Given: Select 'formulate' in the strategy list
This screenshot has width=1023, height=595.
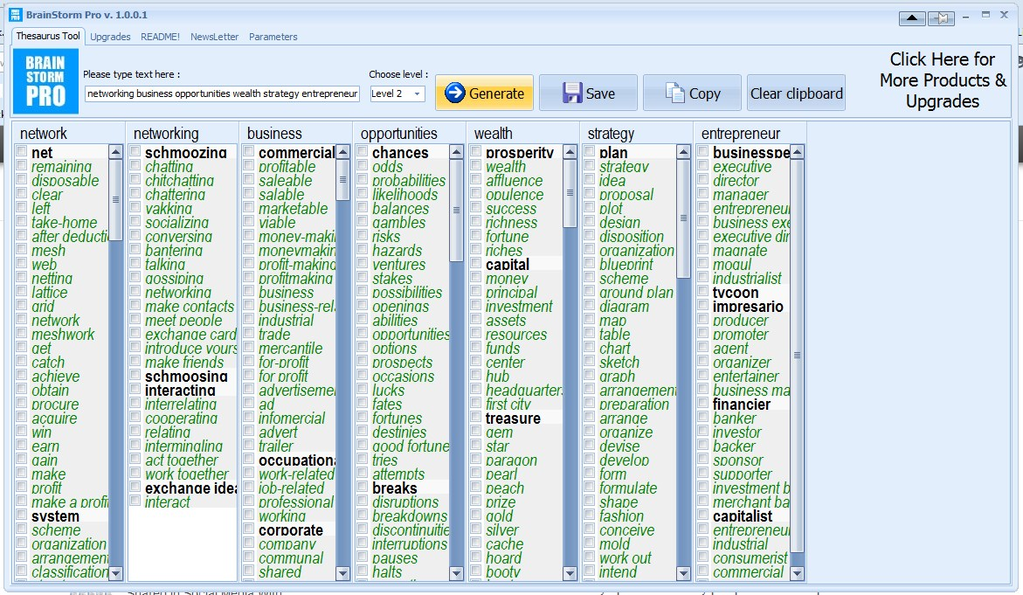Looking at the screenshot, I should [x=628, y=488].
